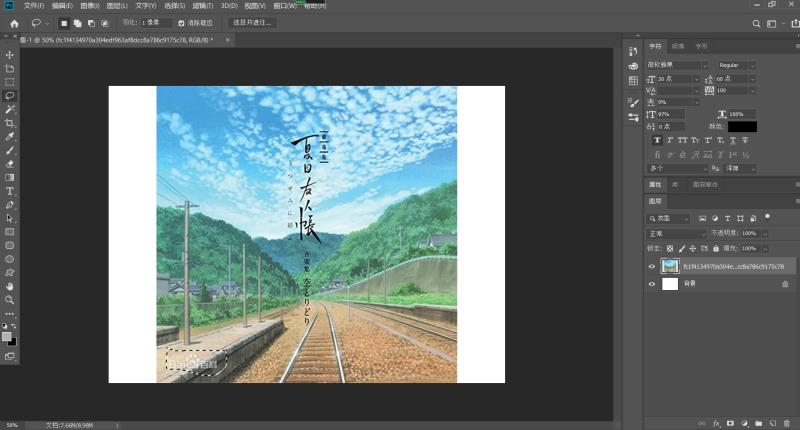This screenshot has width=800, height=430.
Task: Open the File menu
Action: [x=34, y=6]
